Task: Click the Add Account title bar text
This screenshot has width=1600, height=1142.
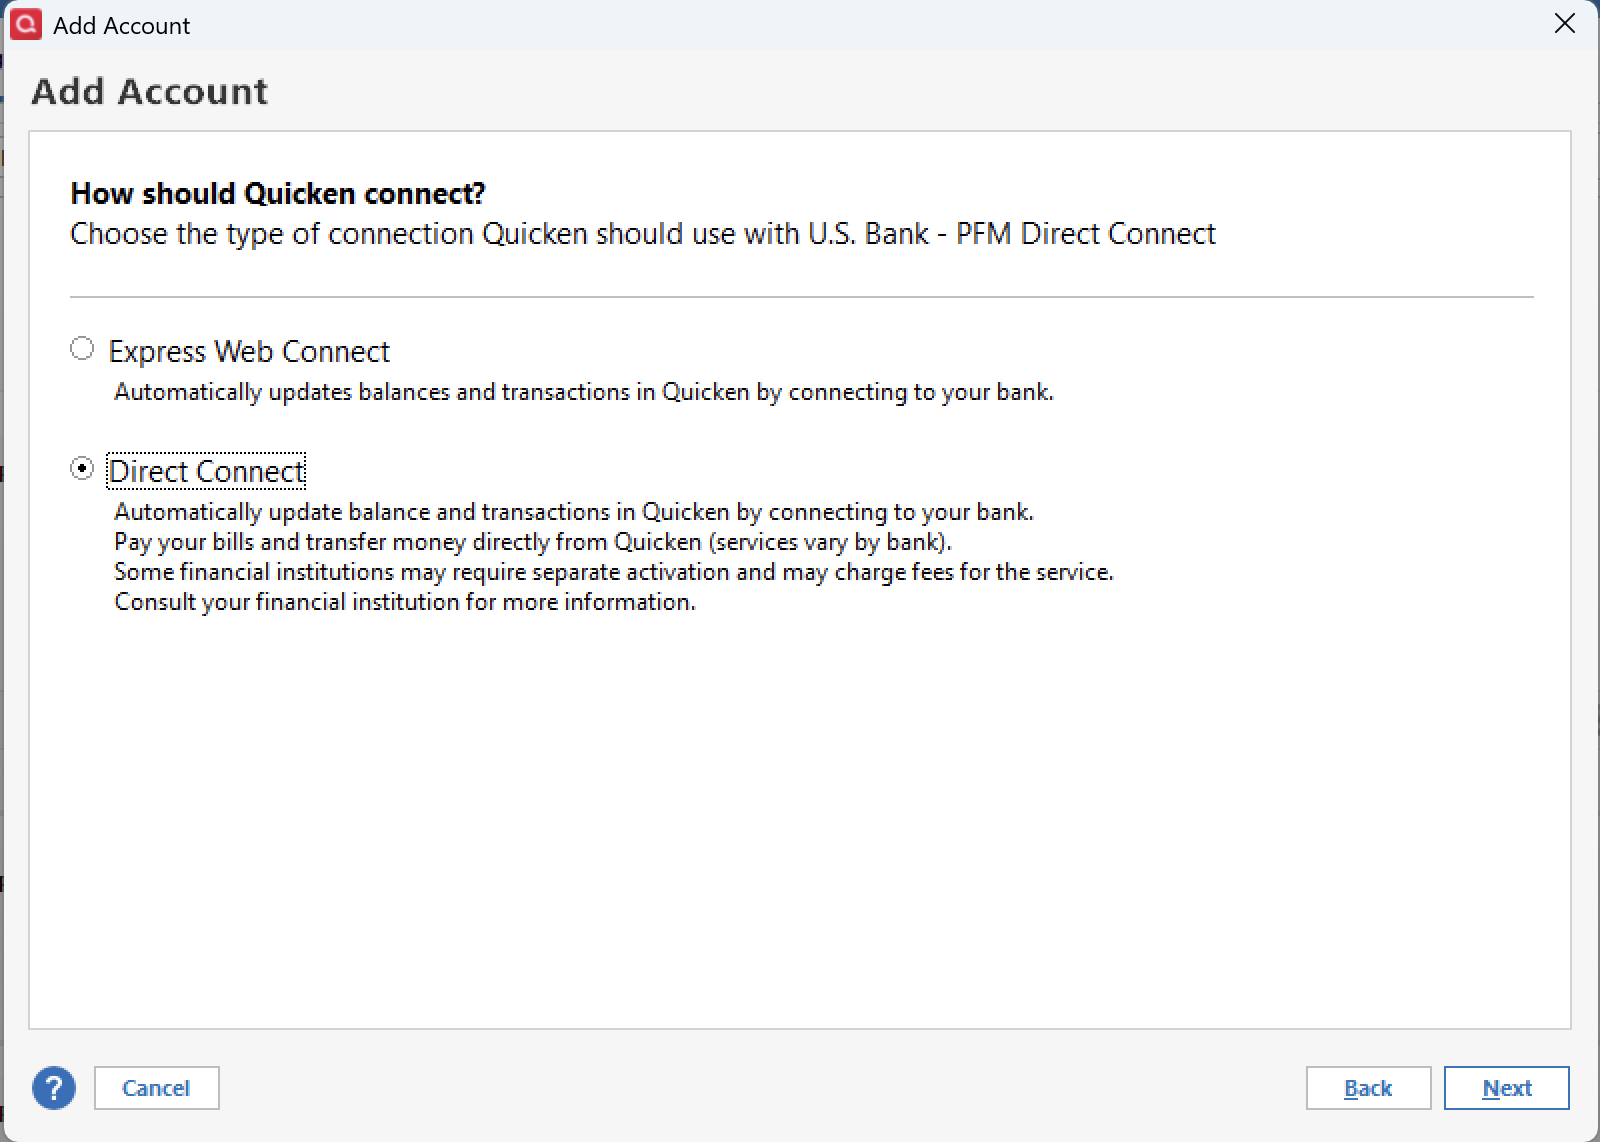Action: [x=122, y=25]
